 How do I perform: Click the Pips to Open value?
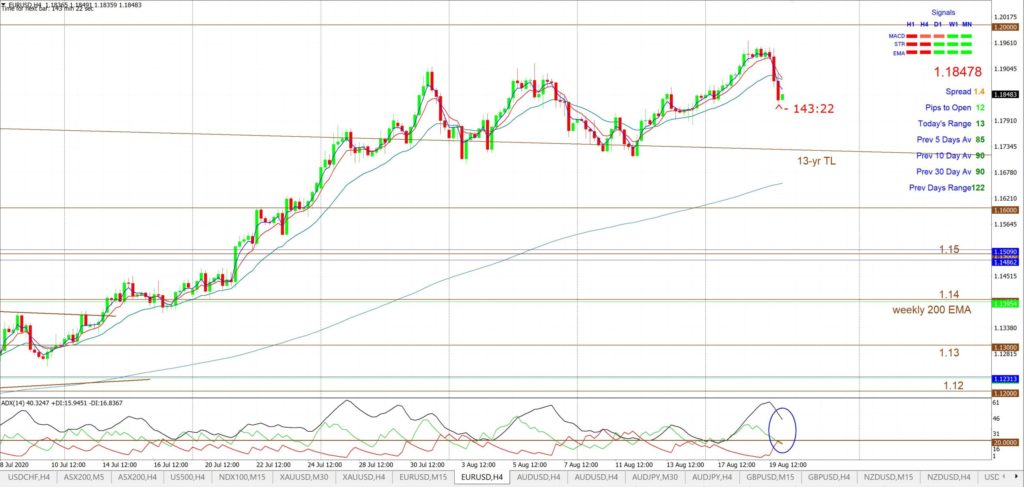click(980, 108)
